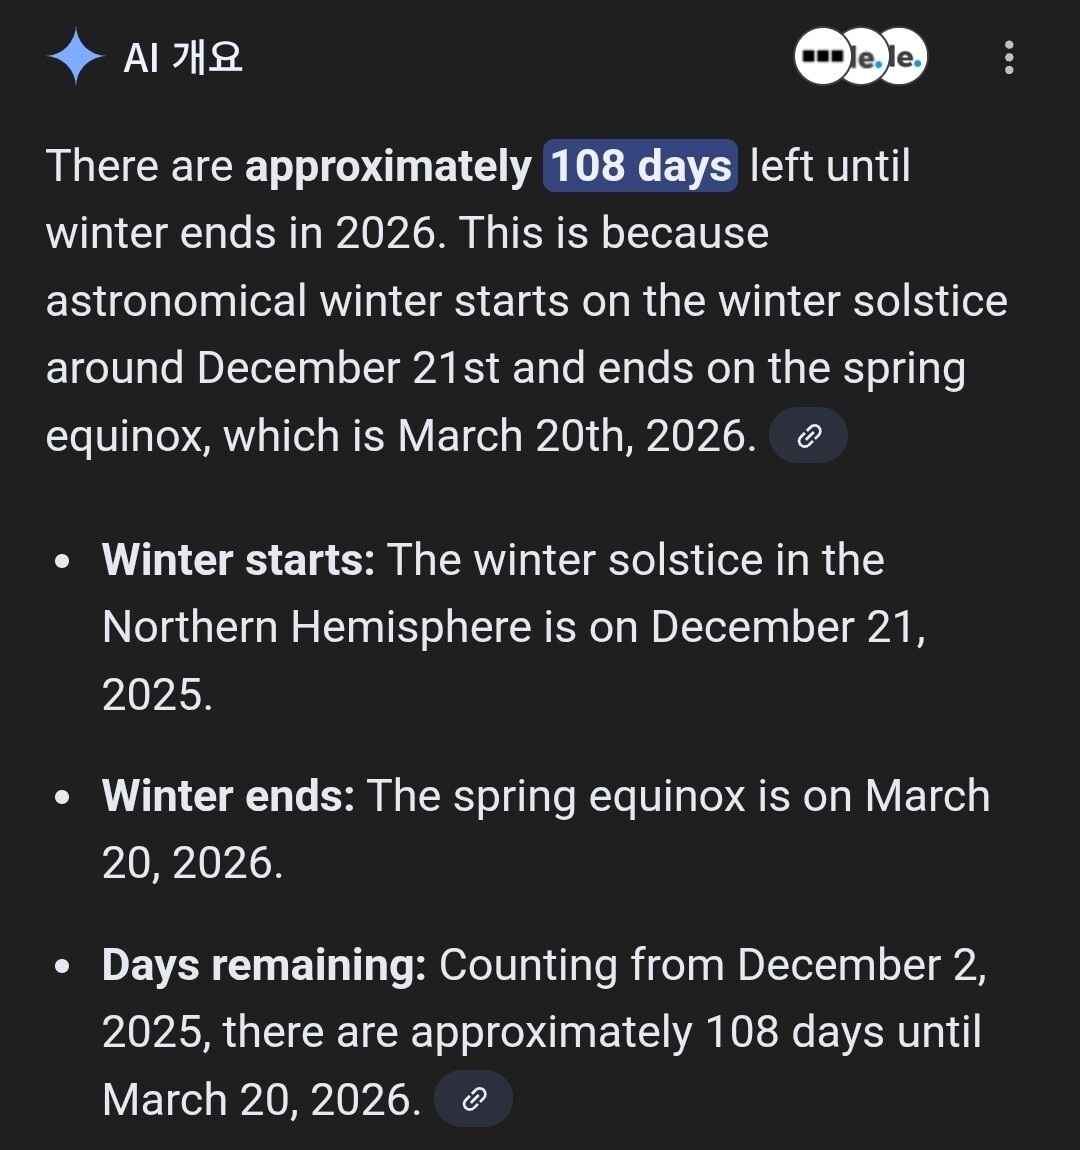Open the three-dot more options menu

(1008, 57)
